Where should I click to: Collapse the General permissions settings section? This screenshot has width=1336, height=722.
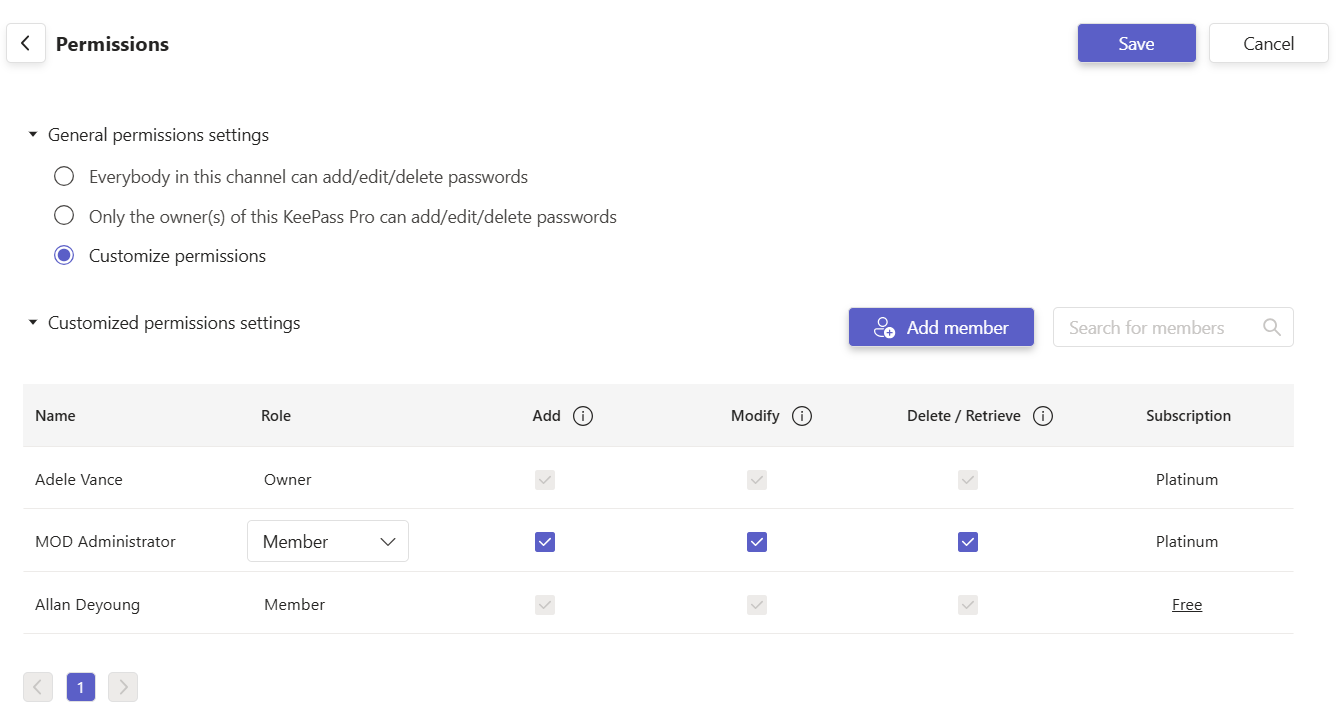33,135
